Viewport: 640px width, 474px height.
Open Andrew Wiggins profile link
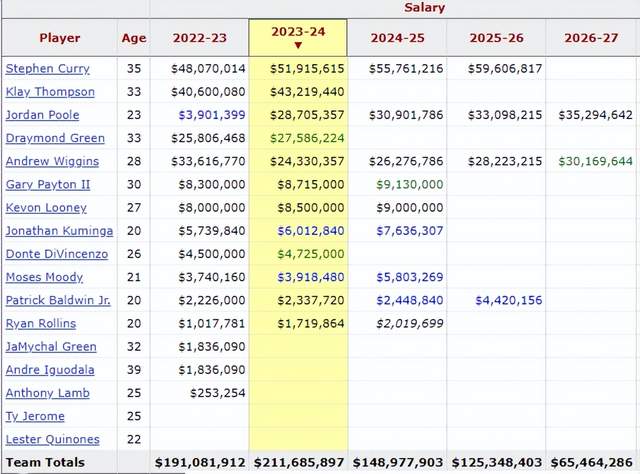[53, 161]
